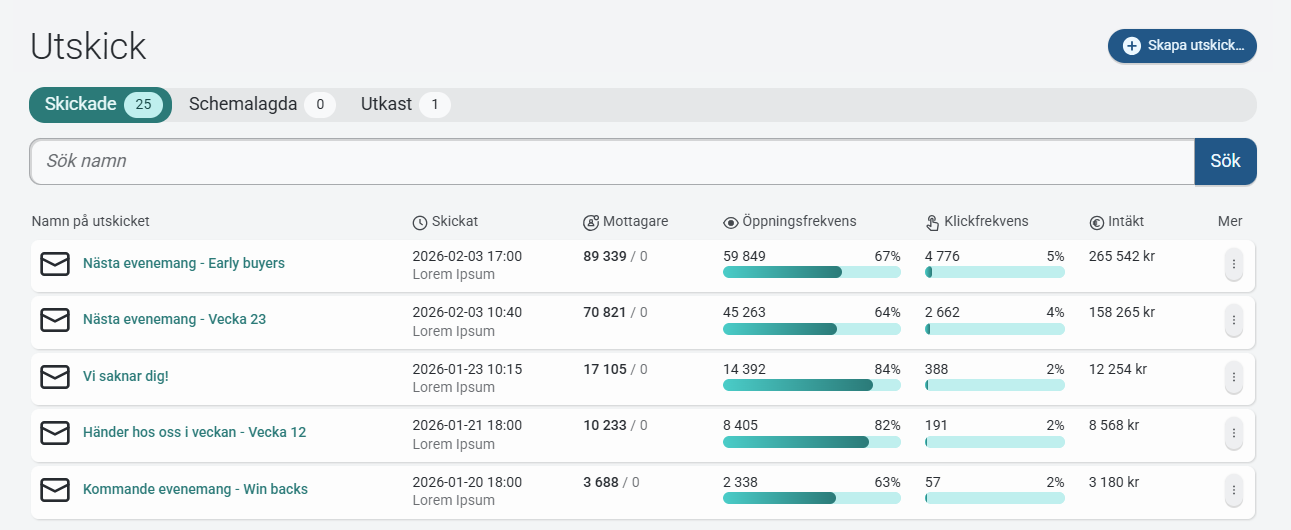Image resolution: width=1291 pixels, height=530 pixels.
Task: Click the eye icon beside Öppningsfrekvens
Action: (x=731, y=222)
